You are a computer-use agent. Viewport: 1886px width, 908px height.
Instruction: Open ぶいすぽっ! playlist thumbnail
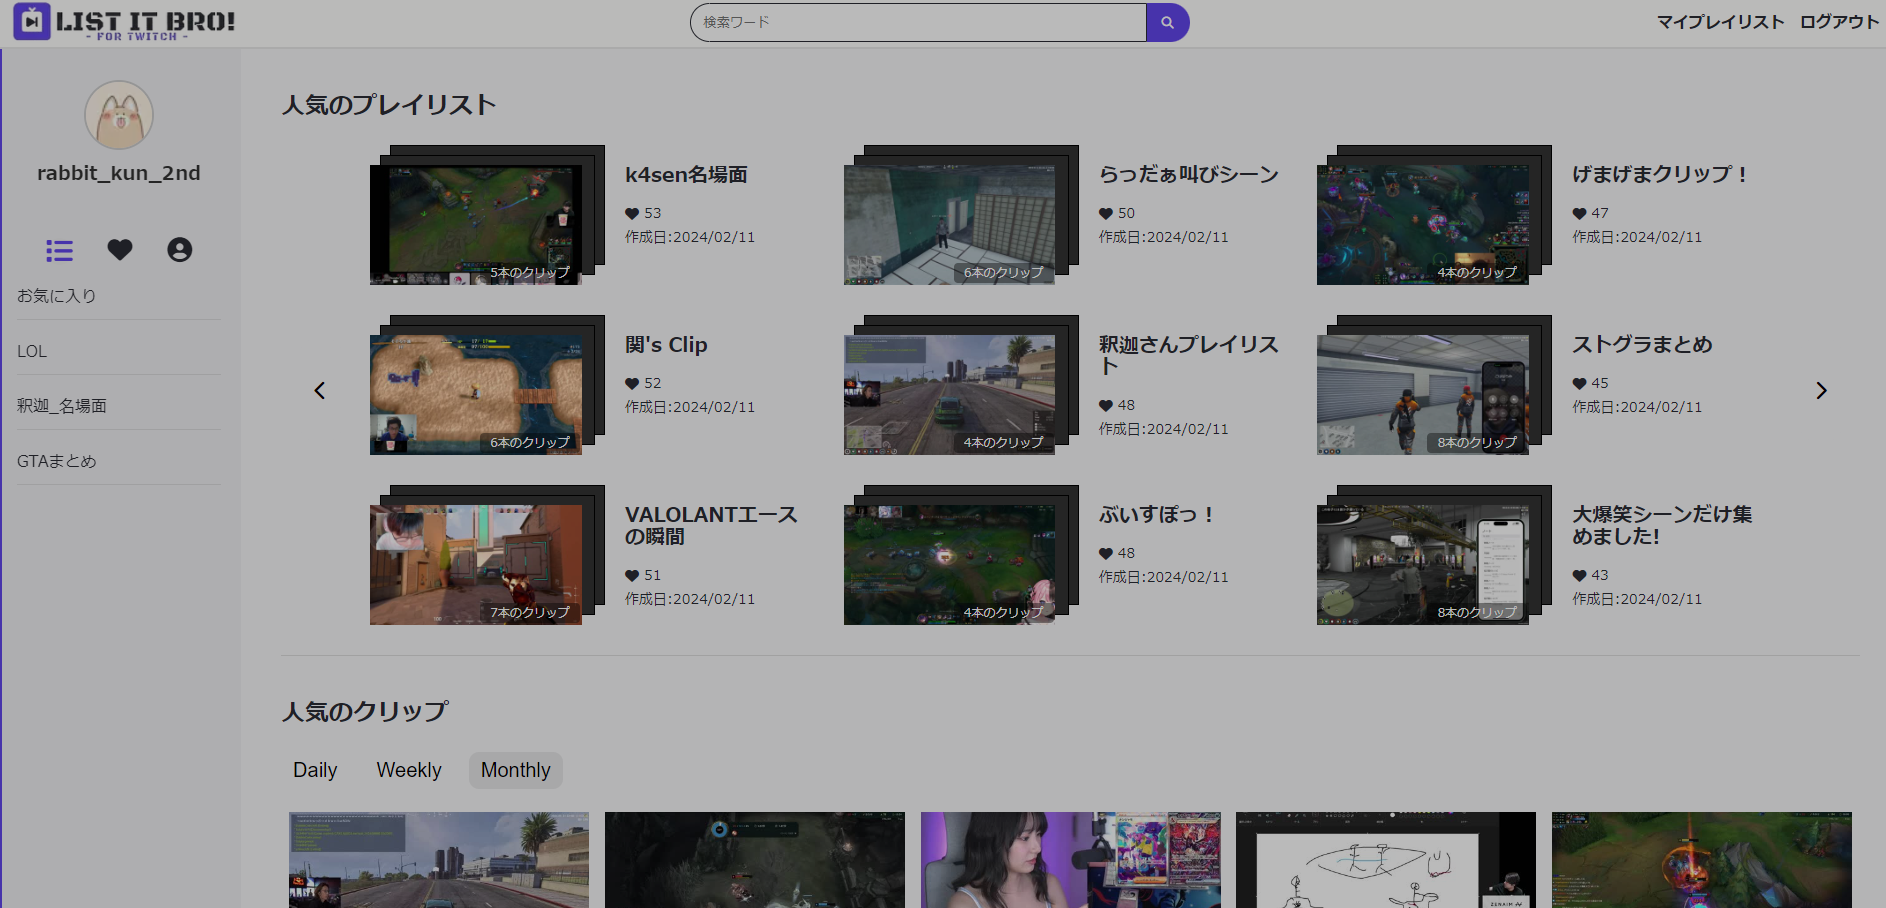click(950, 565)
